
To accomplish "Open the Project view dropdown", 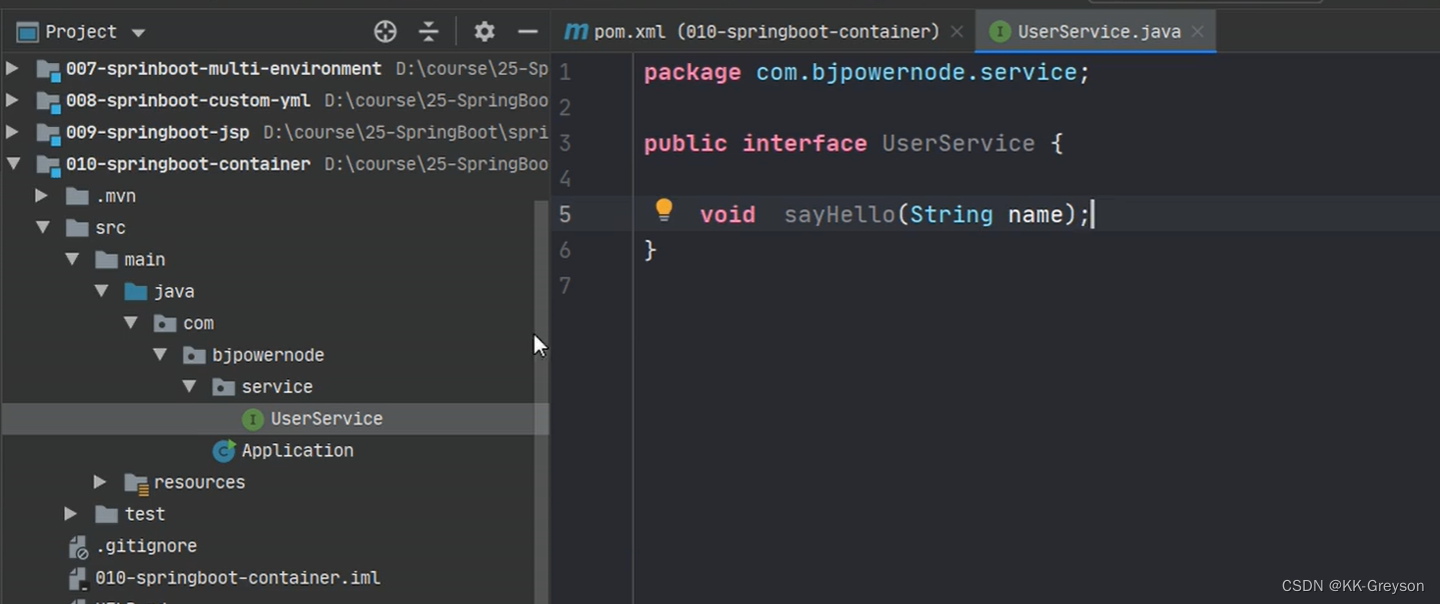I will pos(138,33).
